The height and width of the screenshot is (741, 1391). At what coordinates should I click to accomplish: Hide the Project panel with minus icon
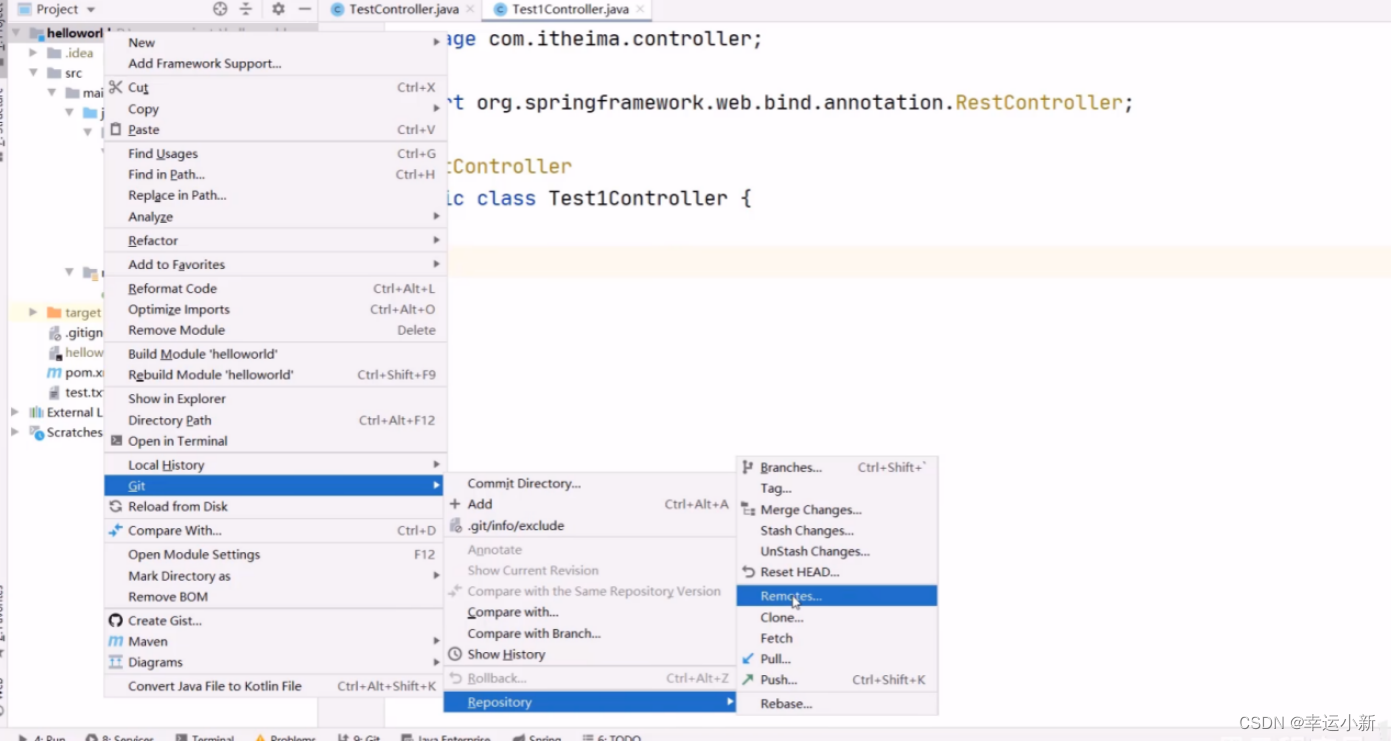[305, 9]
